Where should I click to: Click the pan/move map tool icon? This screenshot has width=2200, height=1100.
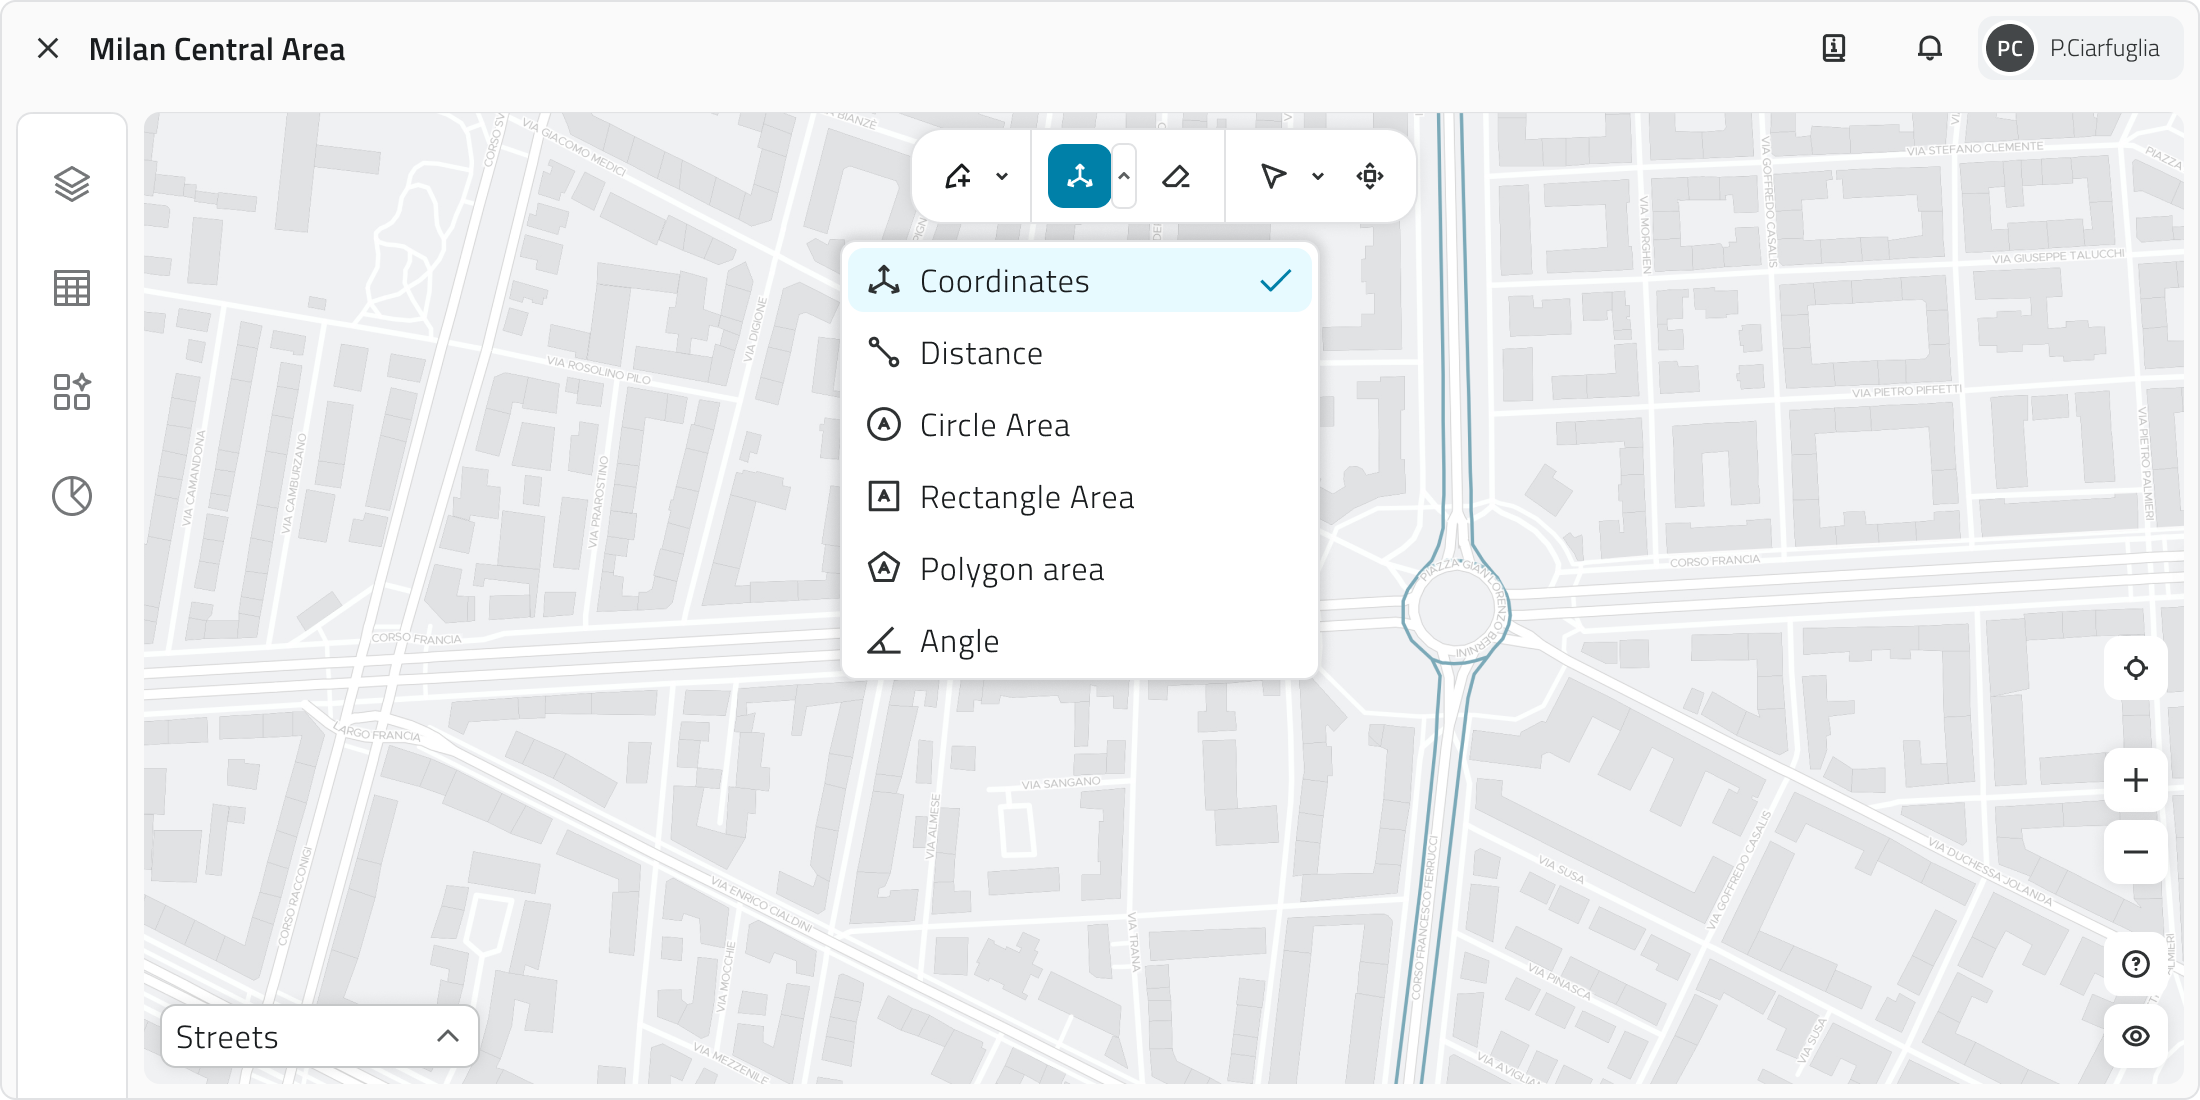pyautogui.click(x=1370, y=177)
